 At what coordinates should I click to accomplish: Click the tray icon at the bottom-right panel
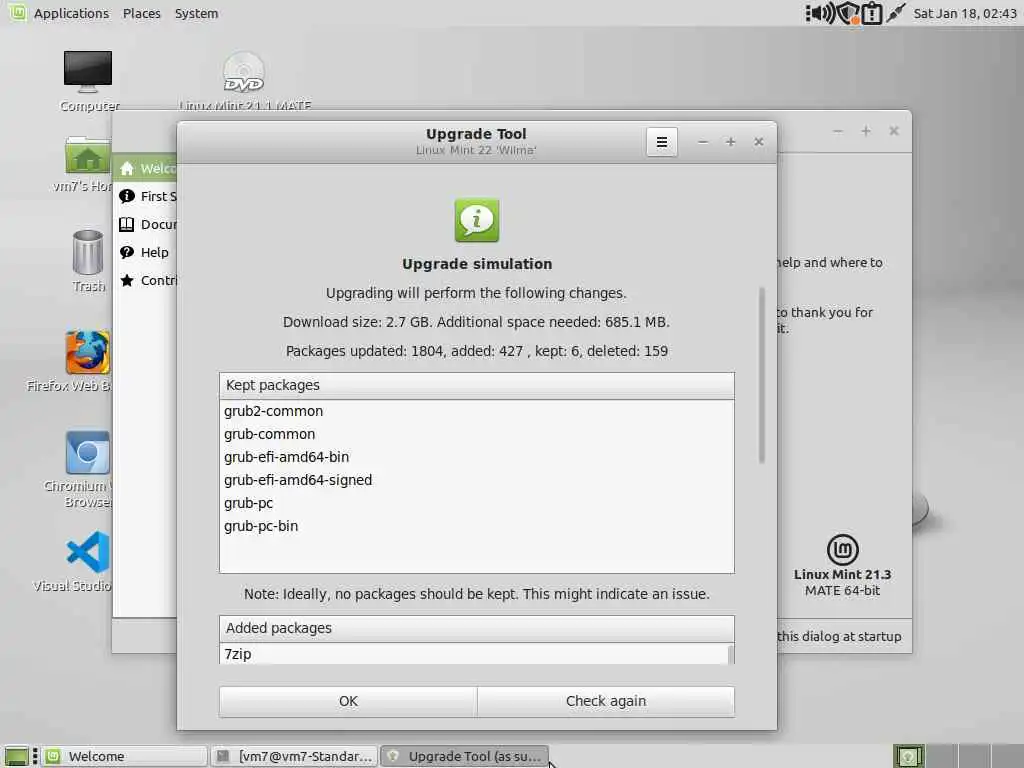[908, 756]
